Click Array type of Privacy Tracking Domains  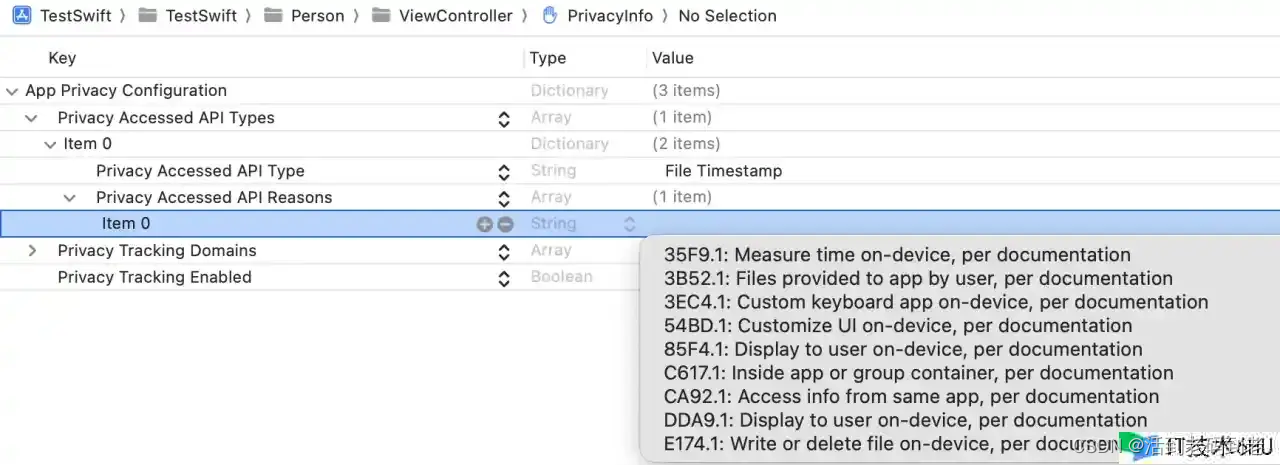point(551,251)
